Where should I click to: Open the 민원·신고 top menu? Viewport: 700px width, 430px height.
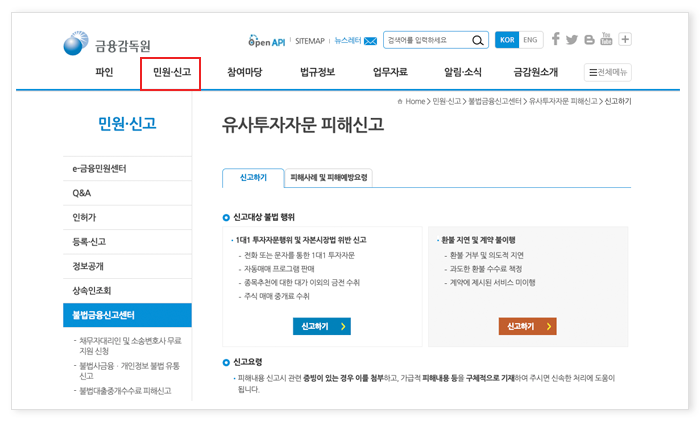coord(171,72)
